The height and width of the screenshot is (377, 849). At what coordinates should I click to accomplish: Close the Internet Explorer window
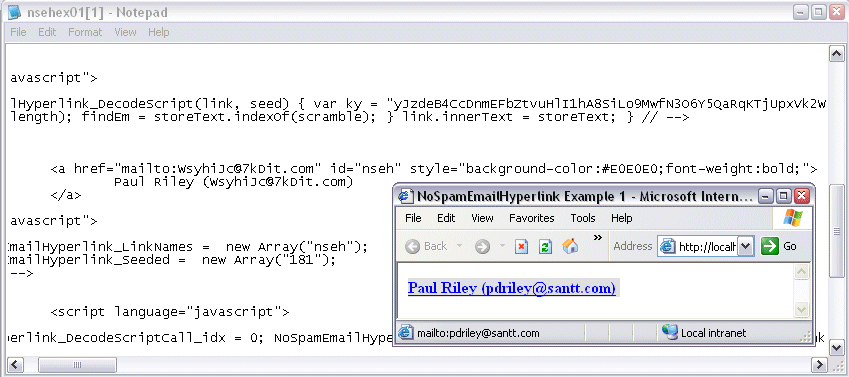801,196
